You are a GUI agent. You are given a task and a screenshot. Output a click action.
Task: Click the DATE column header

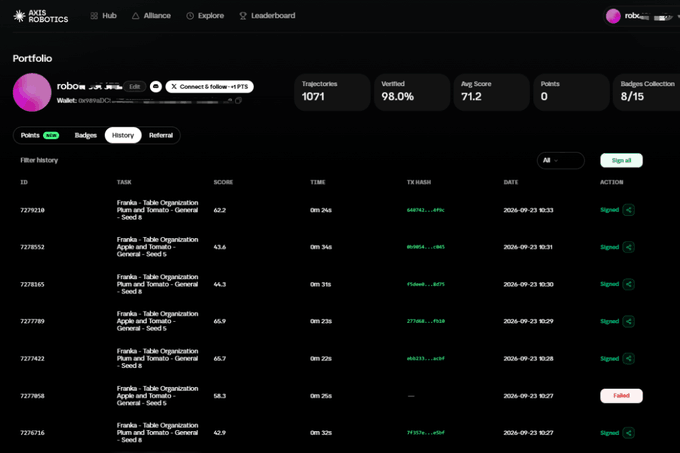pyautogui.click(x=511, y=182)
